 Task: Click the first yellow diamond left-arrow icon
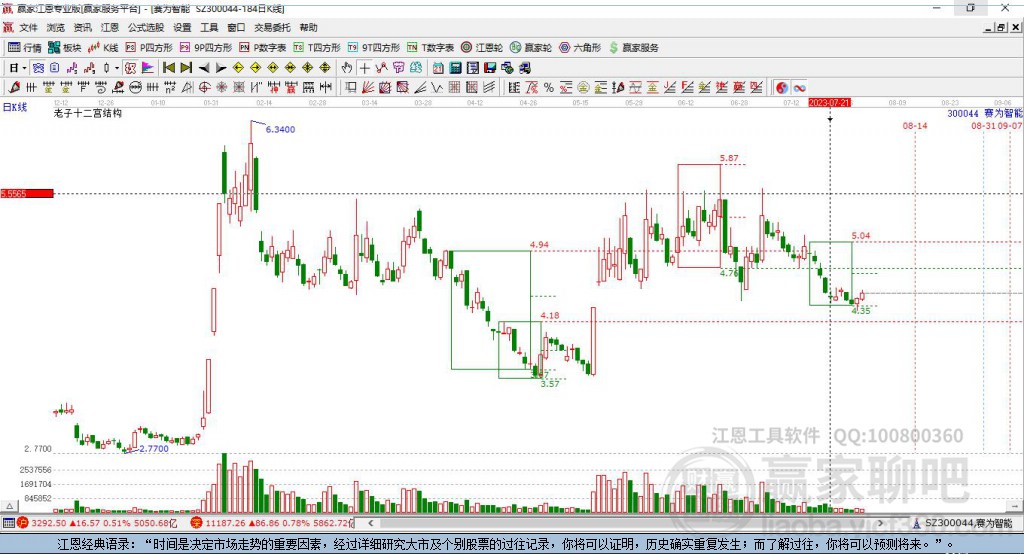pyautogui.click(x=238, y=68)
